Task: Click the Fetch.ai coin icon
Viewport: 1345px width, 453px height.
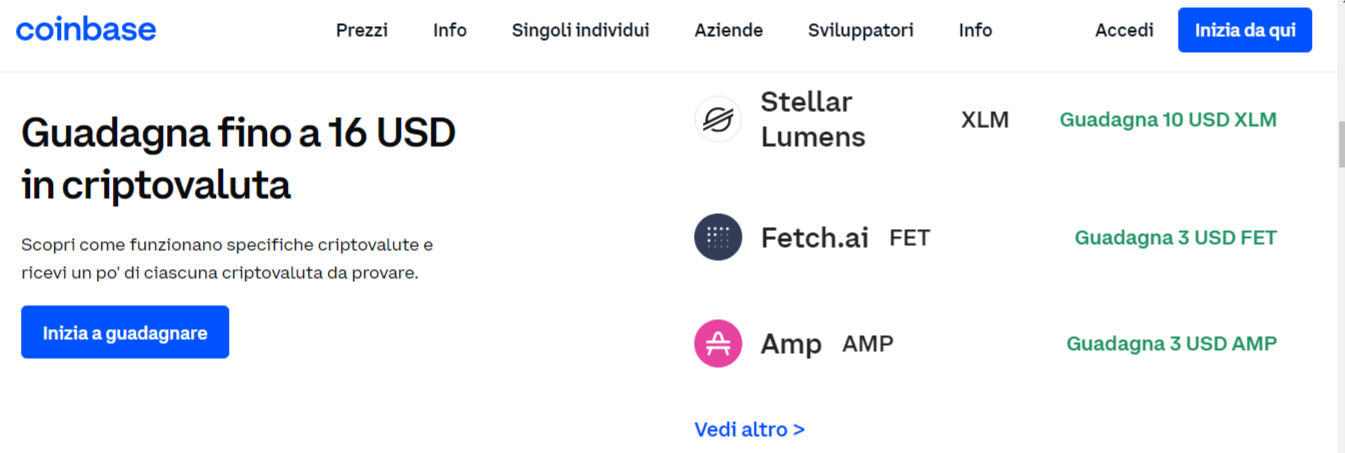Action: tap(718, 238)
